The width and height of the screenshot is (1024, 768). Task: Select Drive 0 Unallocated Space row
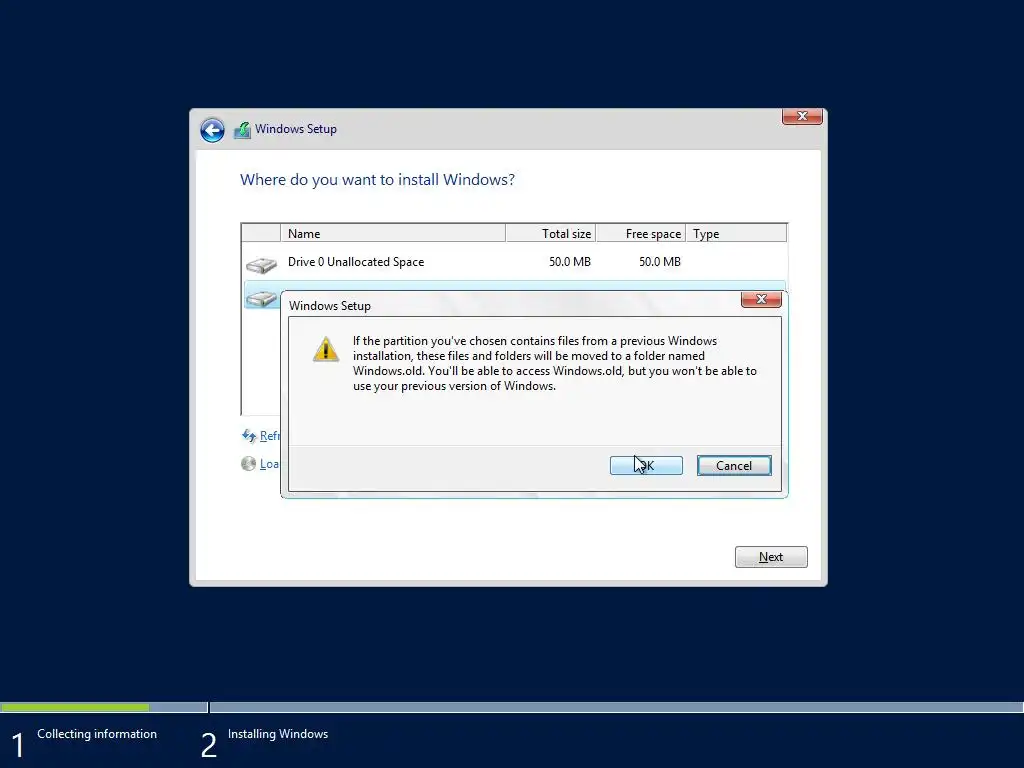click(x=514, y=262)
